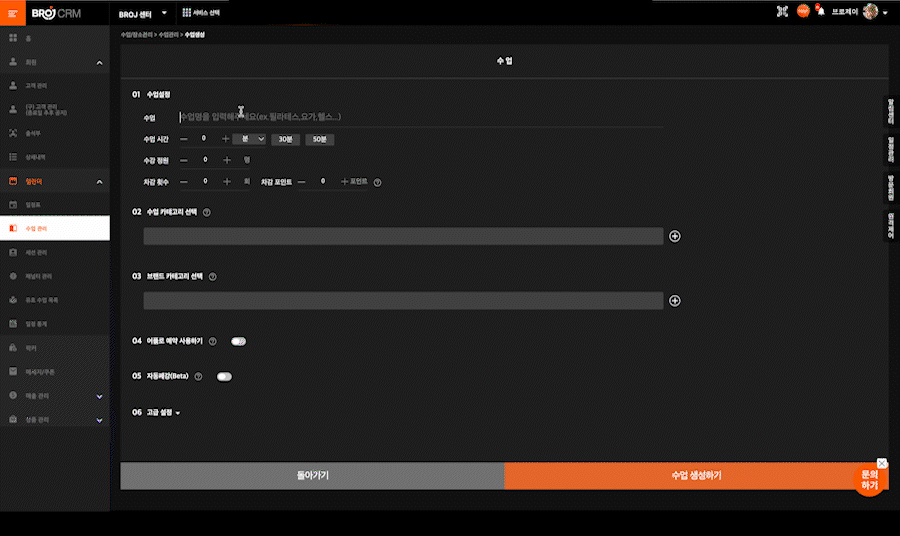Click the 브랜드 카테고리 selection box

point(404,301)
